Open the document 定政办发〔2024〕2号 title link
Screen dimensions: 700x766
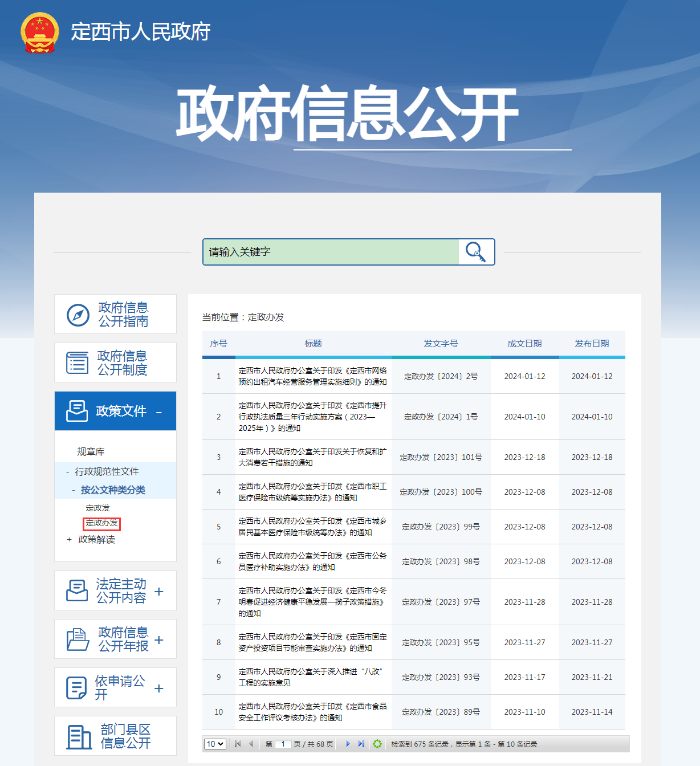[298, 376]
